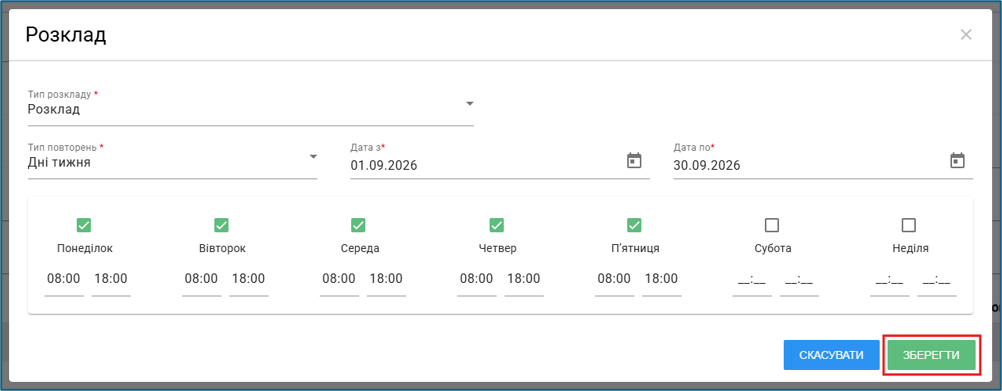Click the Вівторок day label
This screenshot has height=391, width=1002.
pos(222,249)
